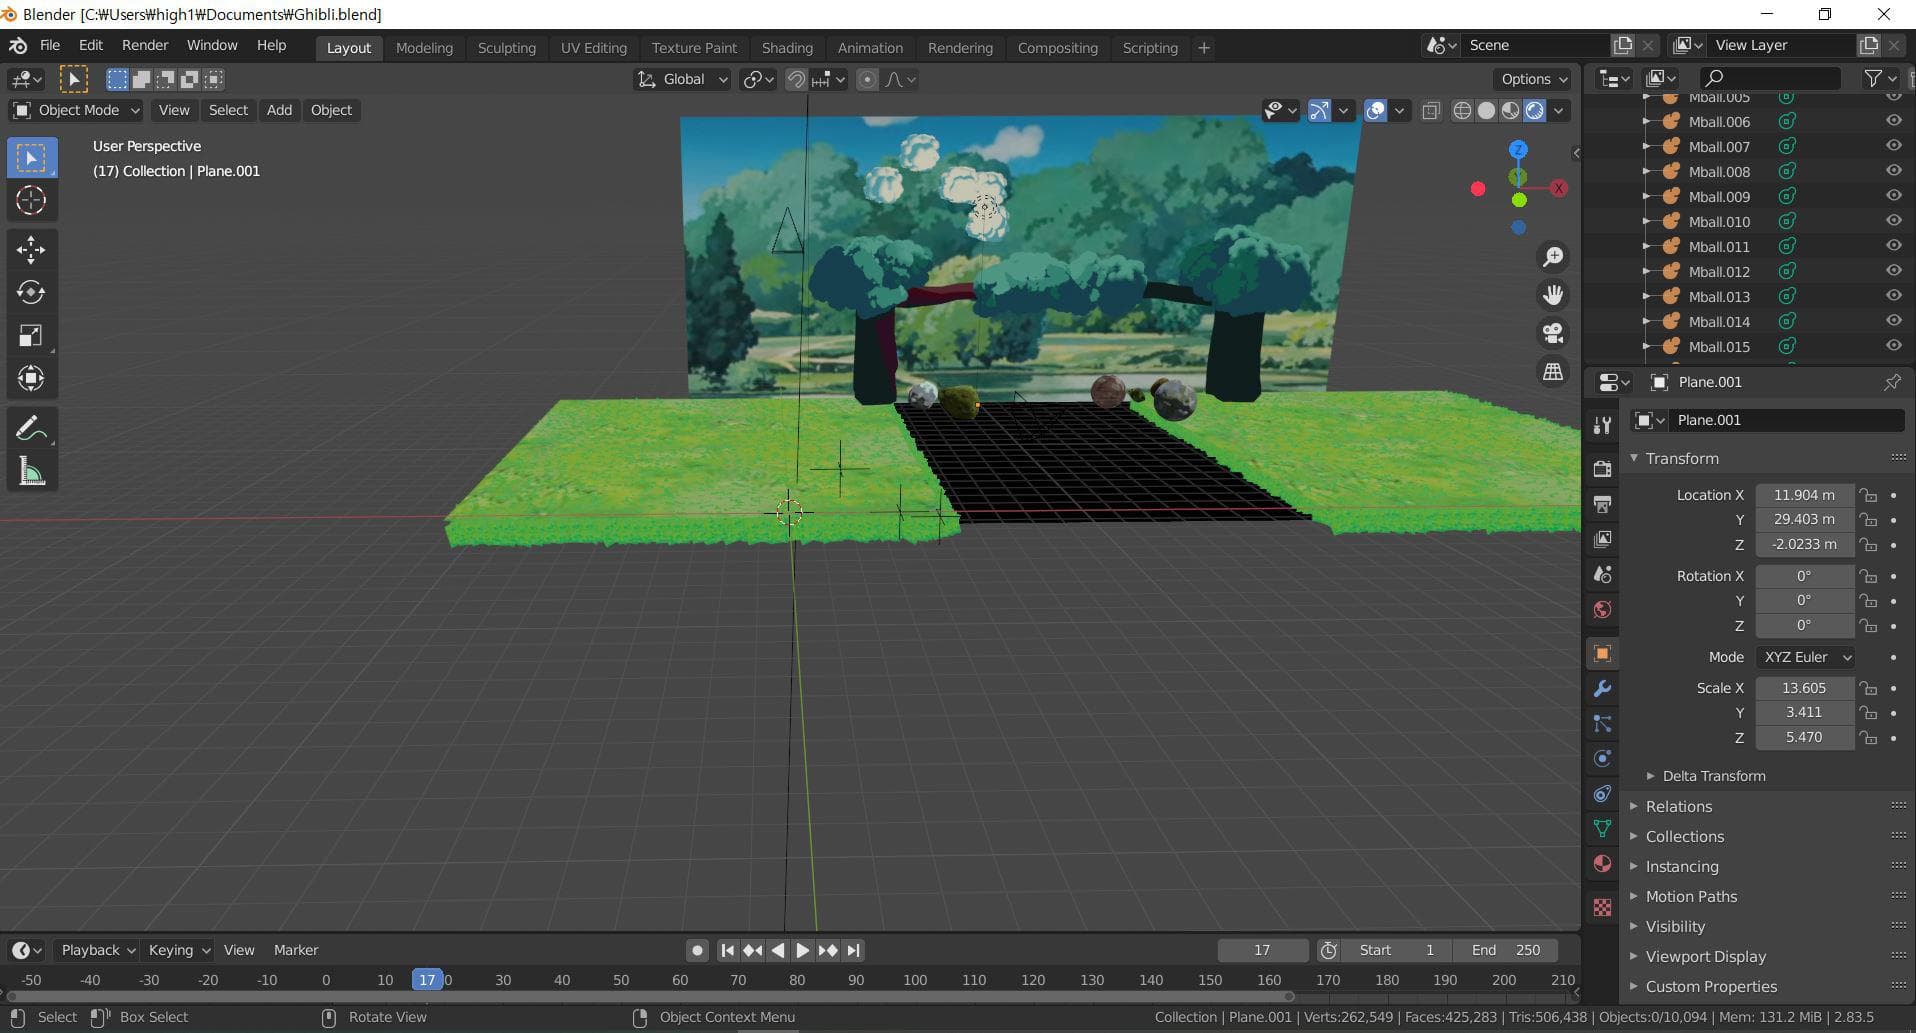Image resolution: width=1916 pixels, height=1033 pixels.
Task: Lock the Location X value
Action: (x=1868, y=495)
